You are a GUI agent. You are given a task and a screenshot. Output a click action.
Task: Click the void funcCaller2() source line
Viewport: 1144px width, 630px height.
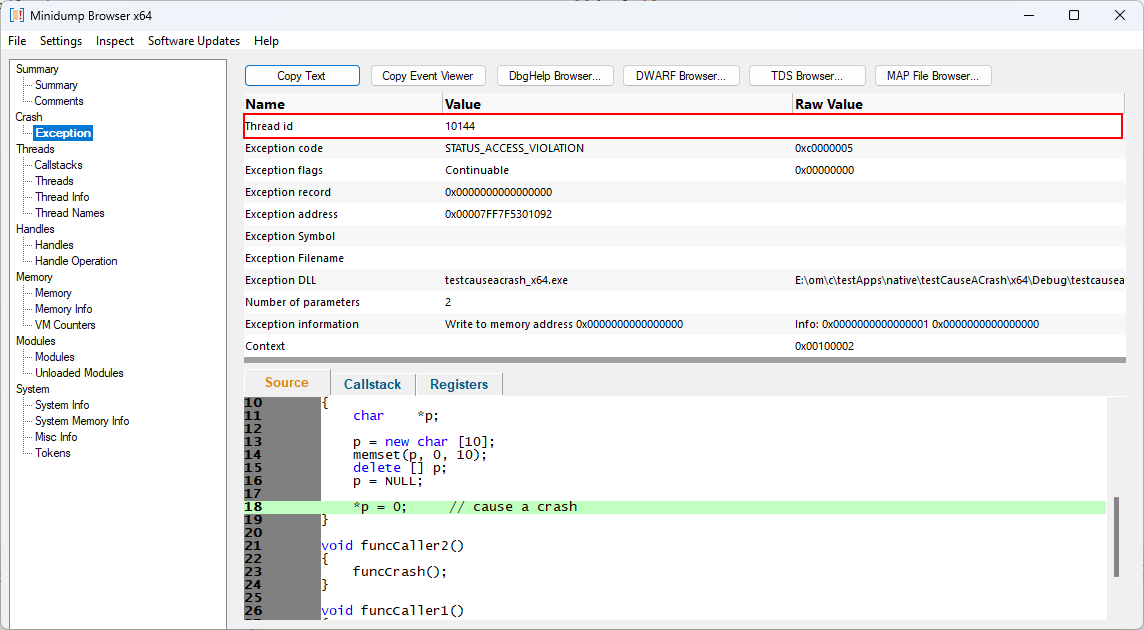tap(393, 545)
